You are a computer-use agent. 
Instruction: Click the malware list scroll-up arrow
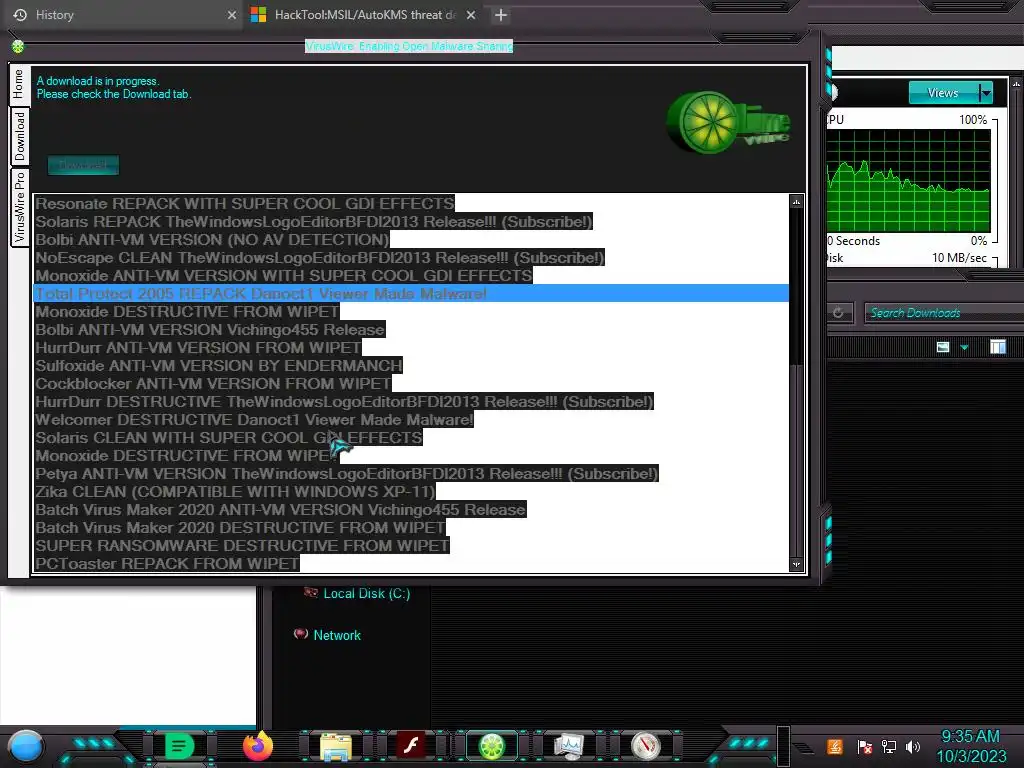796,202
